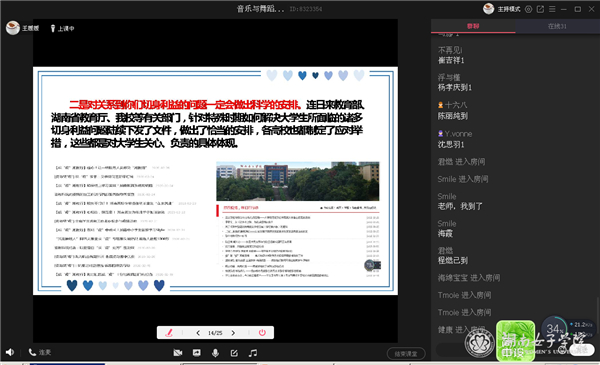The width and height of the screenshot is (600, 365).
Task: Select chat message 衡吉祥1
Action: [x=451, y=60]
